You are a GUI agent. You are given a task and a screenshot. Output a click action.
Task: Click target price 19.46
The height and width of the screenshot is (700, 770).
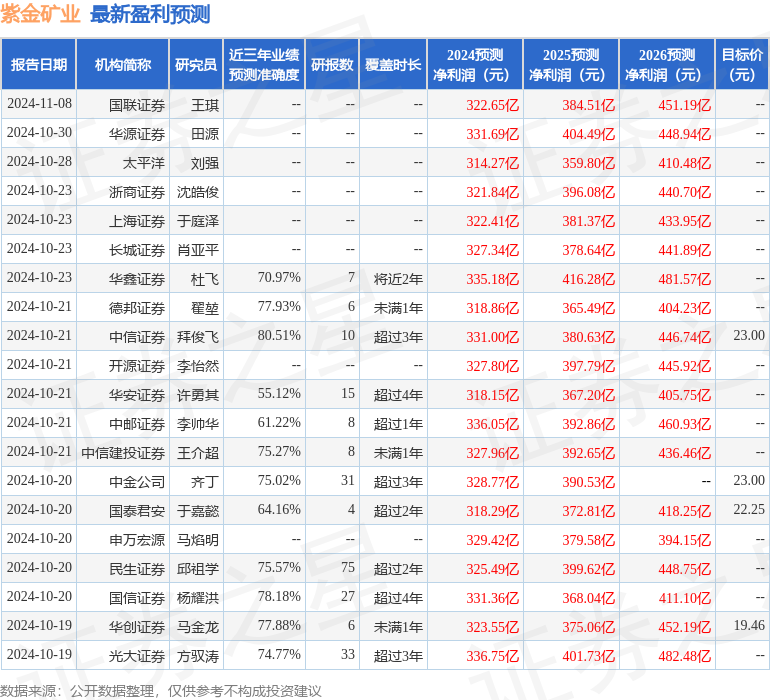click(749, 625)
